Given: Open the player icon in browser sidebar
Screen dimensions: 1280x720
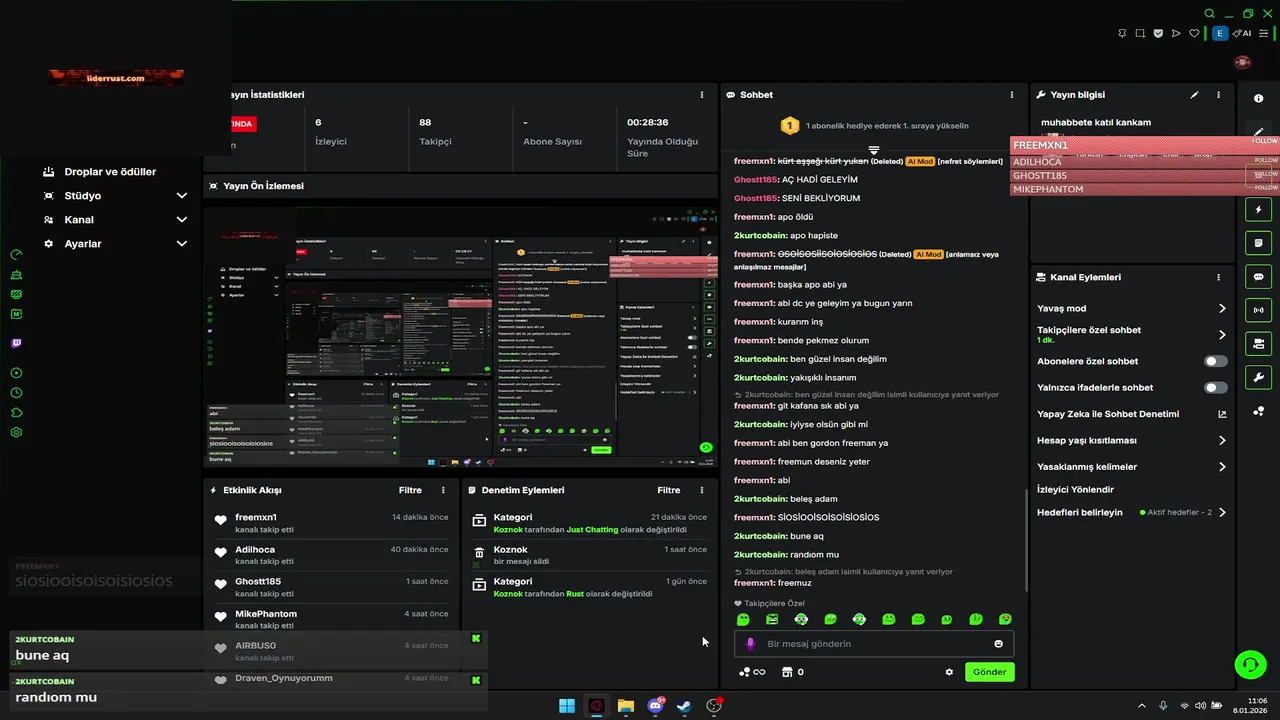Looking at the screenshot, I should [x=16, y=372].
